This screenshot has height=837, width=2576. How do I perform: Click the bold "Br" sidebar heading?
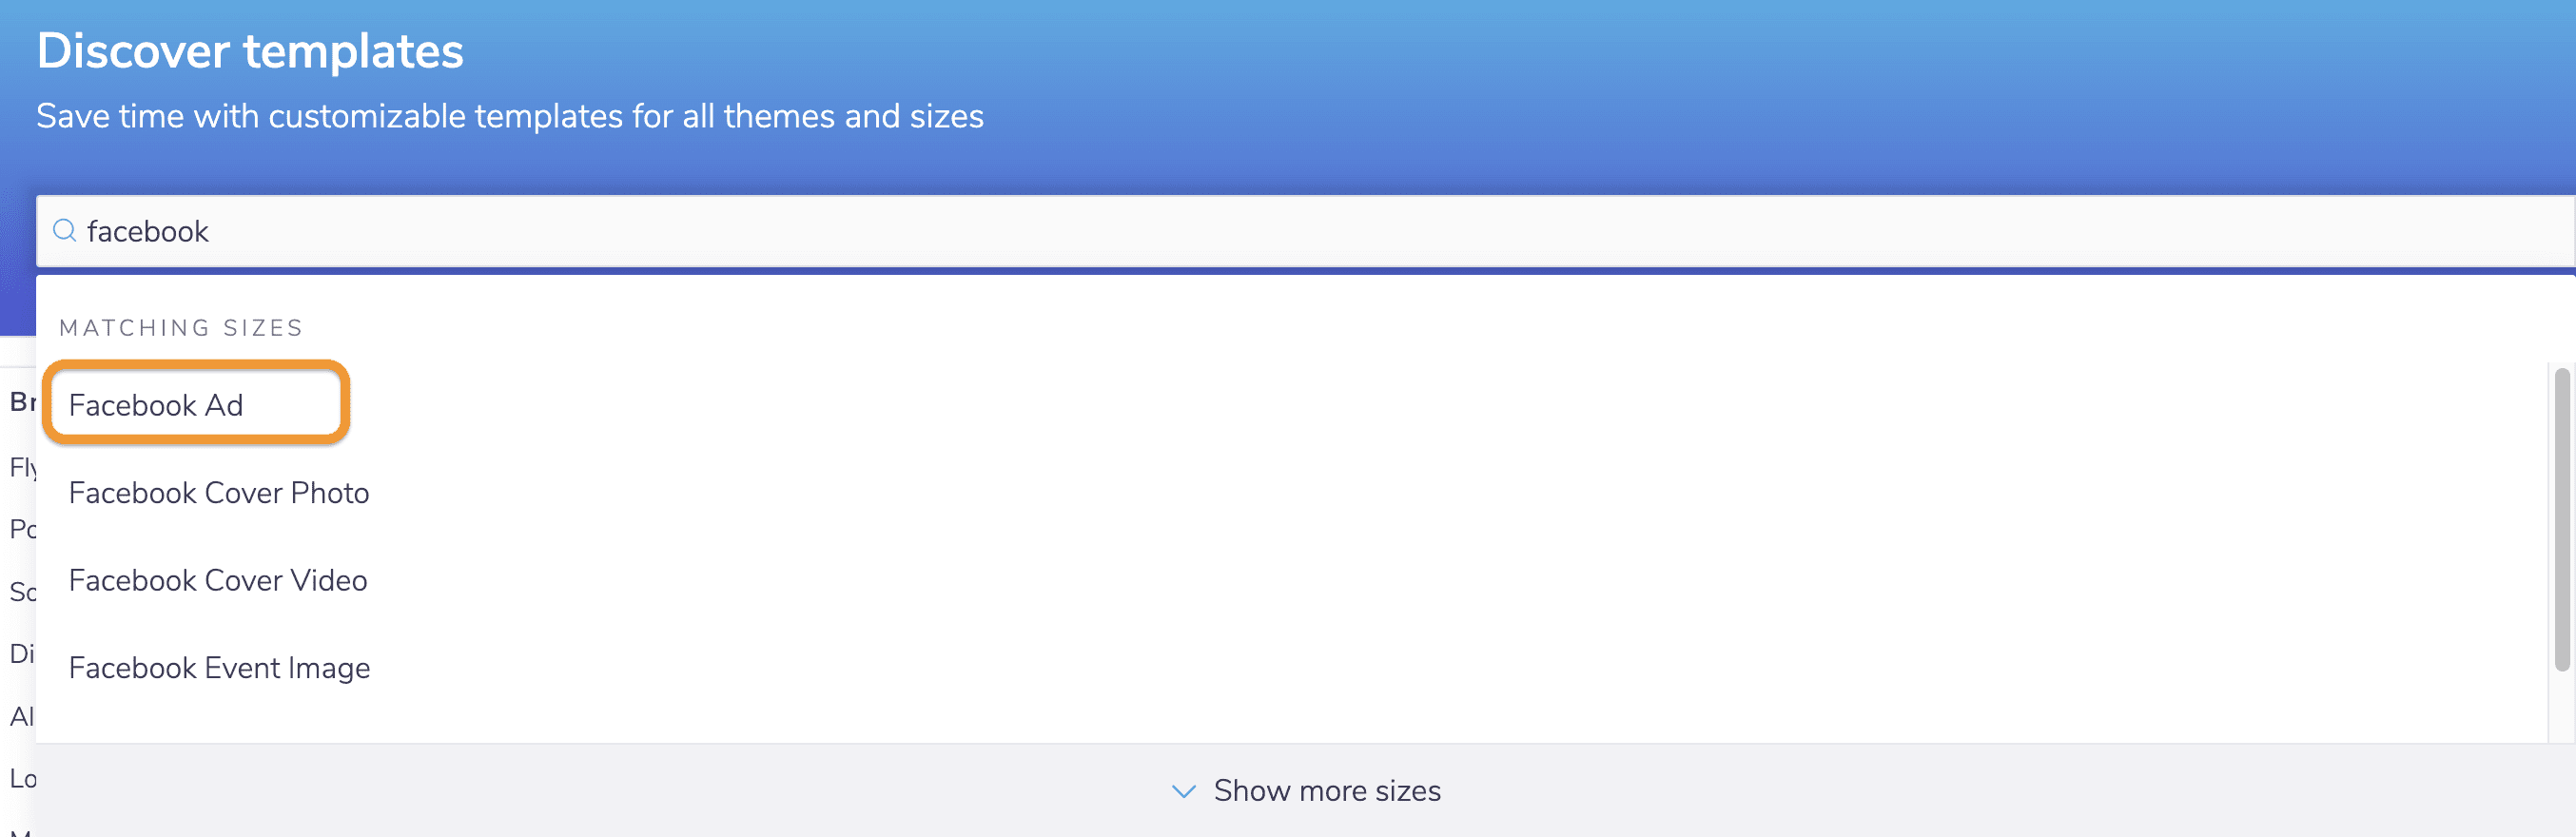click(22, 402)
